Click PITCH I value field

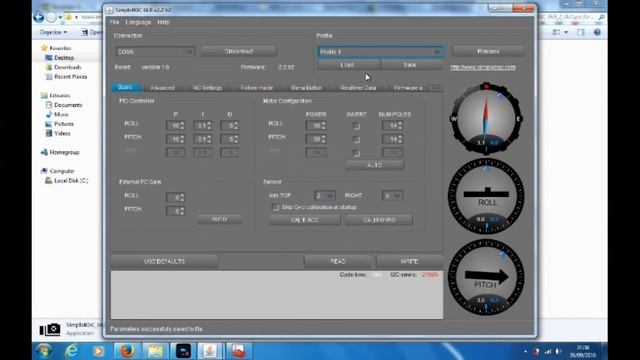[x=202, y=139]
